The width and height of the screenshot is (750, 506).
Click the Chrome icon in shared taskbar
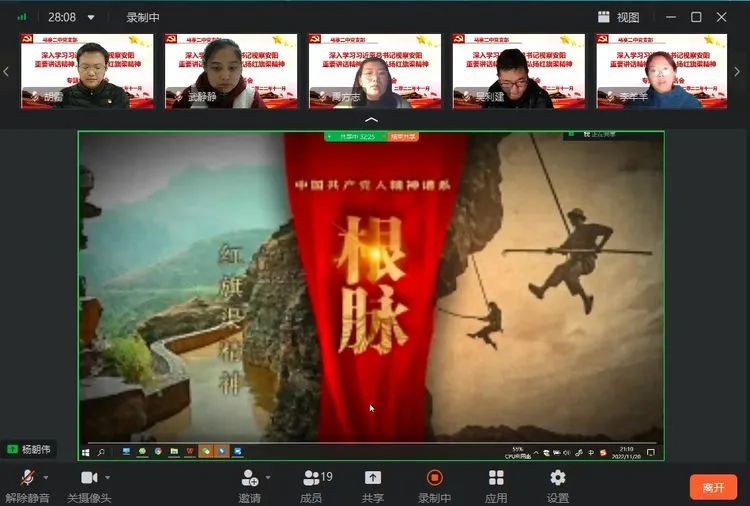[x=158, y=451]
